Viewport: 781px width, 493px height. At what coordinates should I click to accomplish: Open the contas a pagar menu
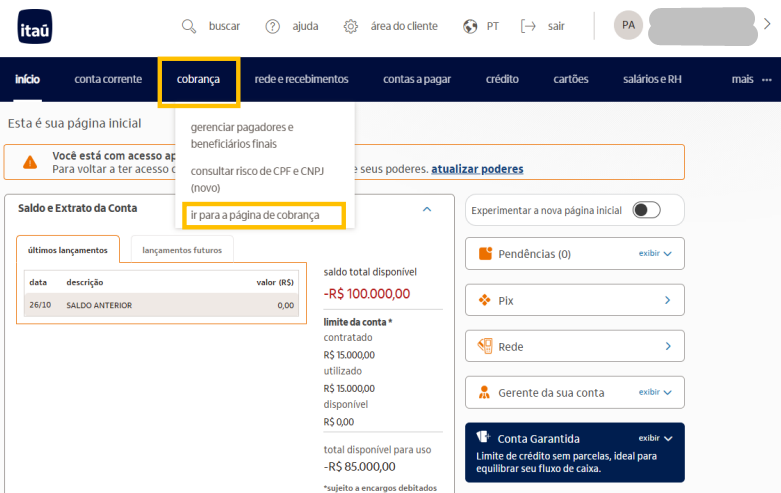pyautogui.click(x=417, y=79)
